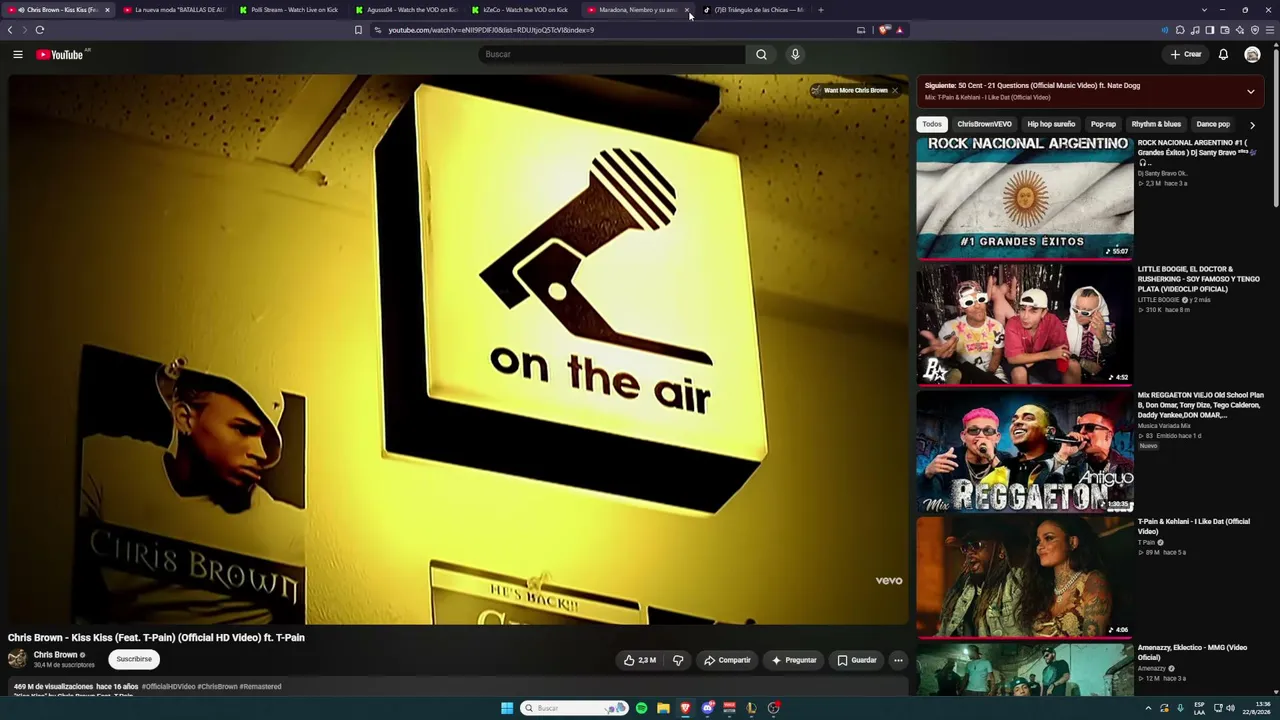This screenshot has width=1280, height=720.
Task: Open Mix Reggaeton Viejo thumbnail
Action: [1025, 450]
